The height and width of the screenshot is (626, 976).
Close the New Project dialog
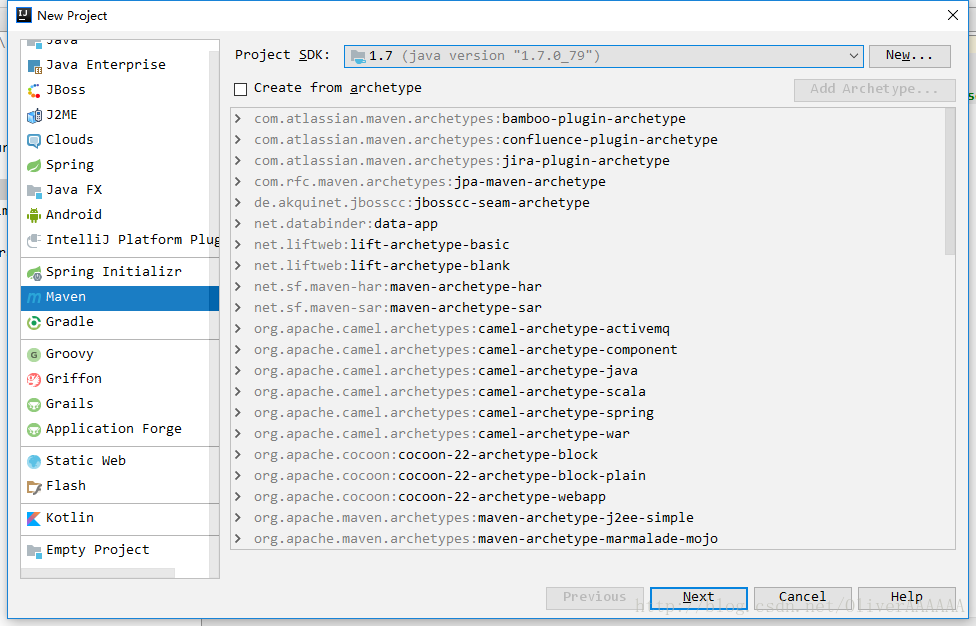(x=952, y=15)
